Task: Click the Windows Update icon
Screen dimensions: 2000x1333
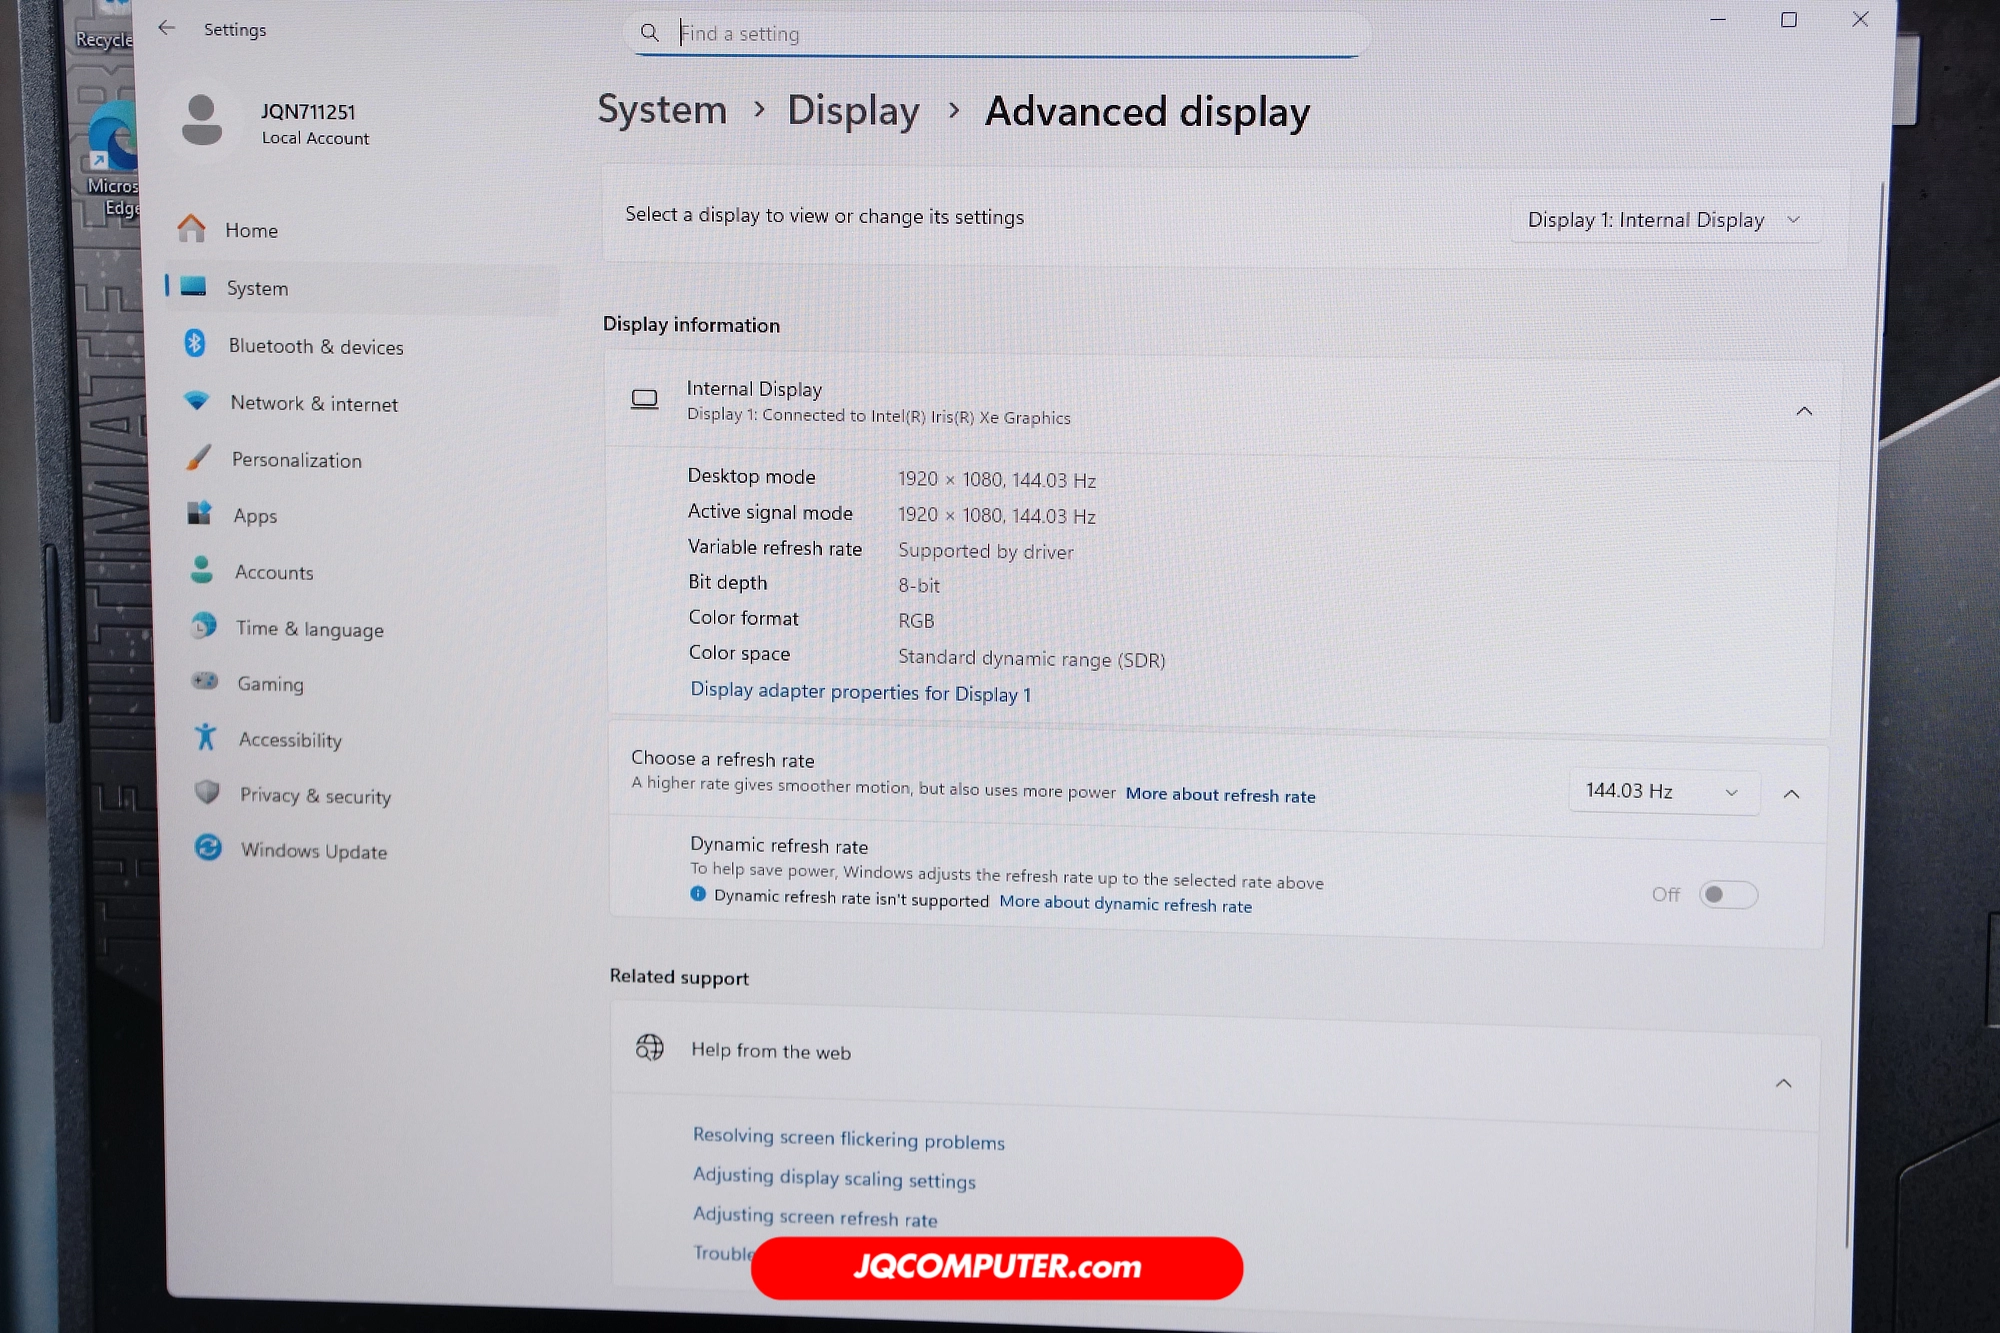Action: [x=208, y=848]
